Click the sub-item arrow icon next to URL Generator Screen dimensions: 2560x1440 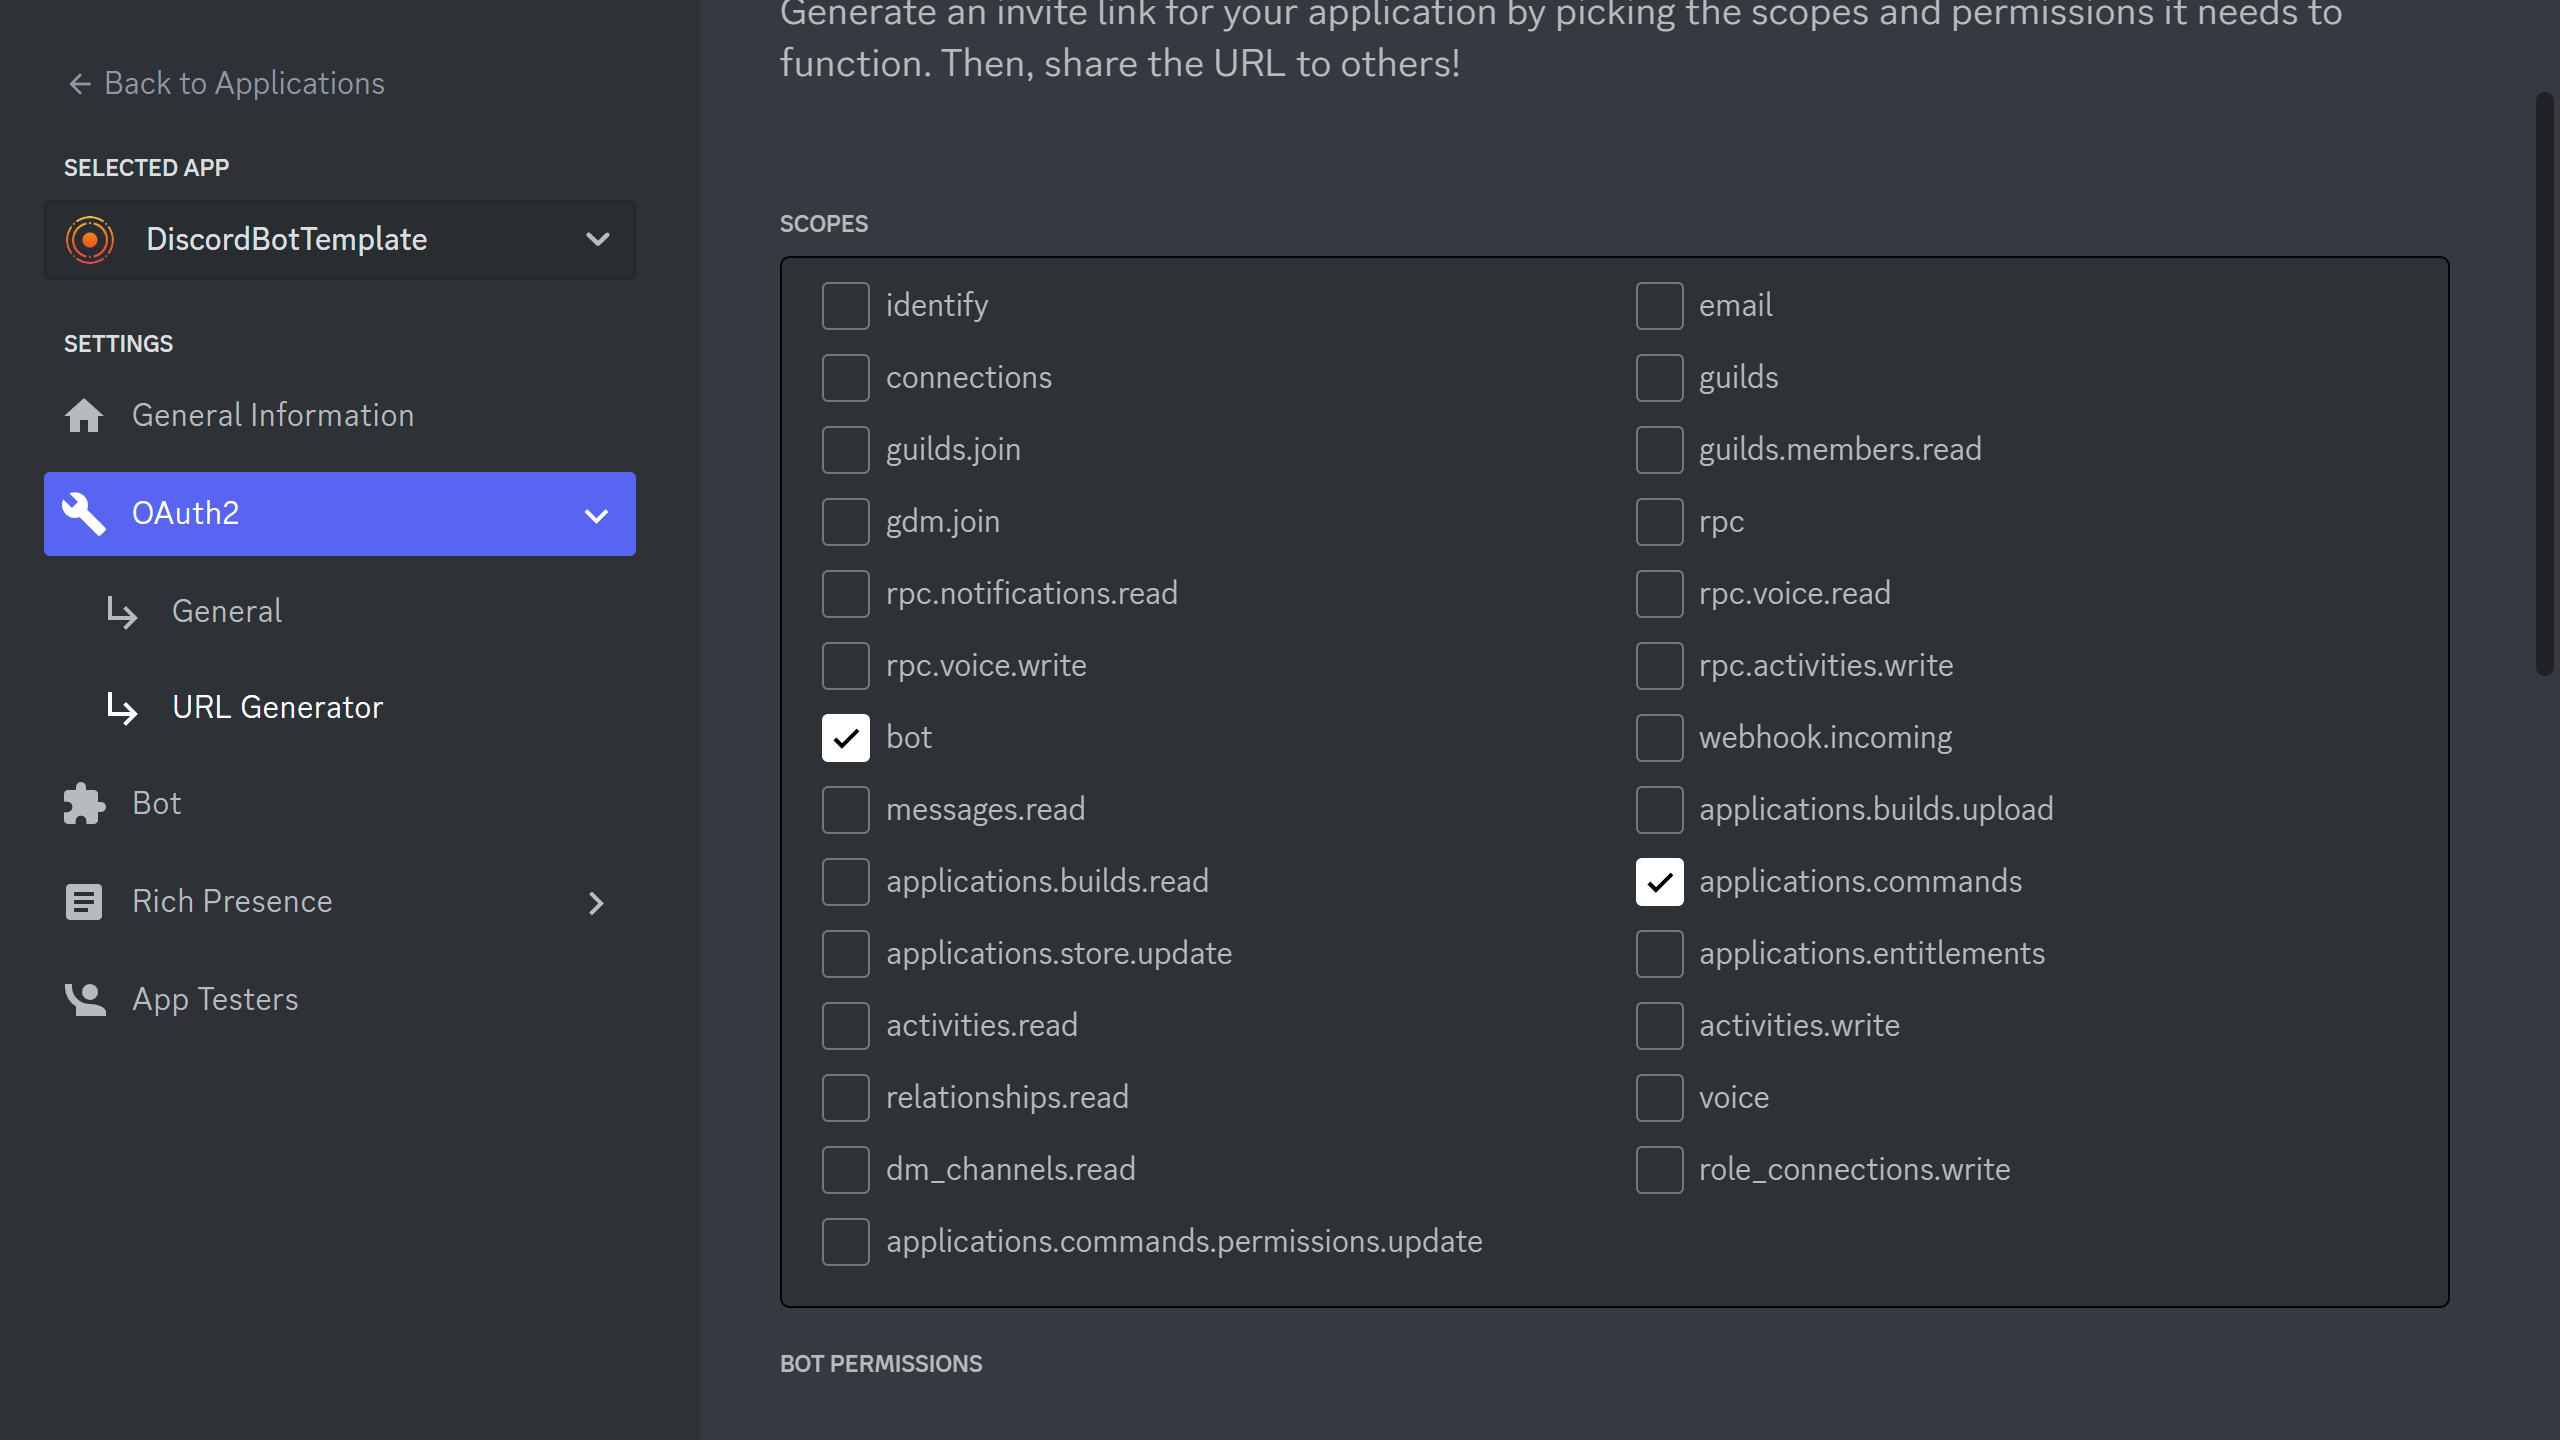(122, 708)
